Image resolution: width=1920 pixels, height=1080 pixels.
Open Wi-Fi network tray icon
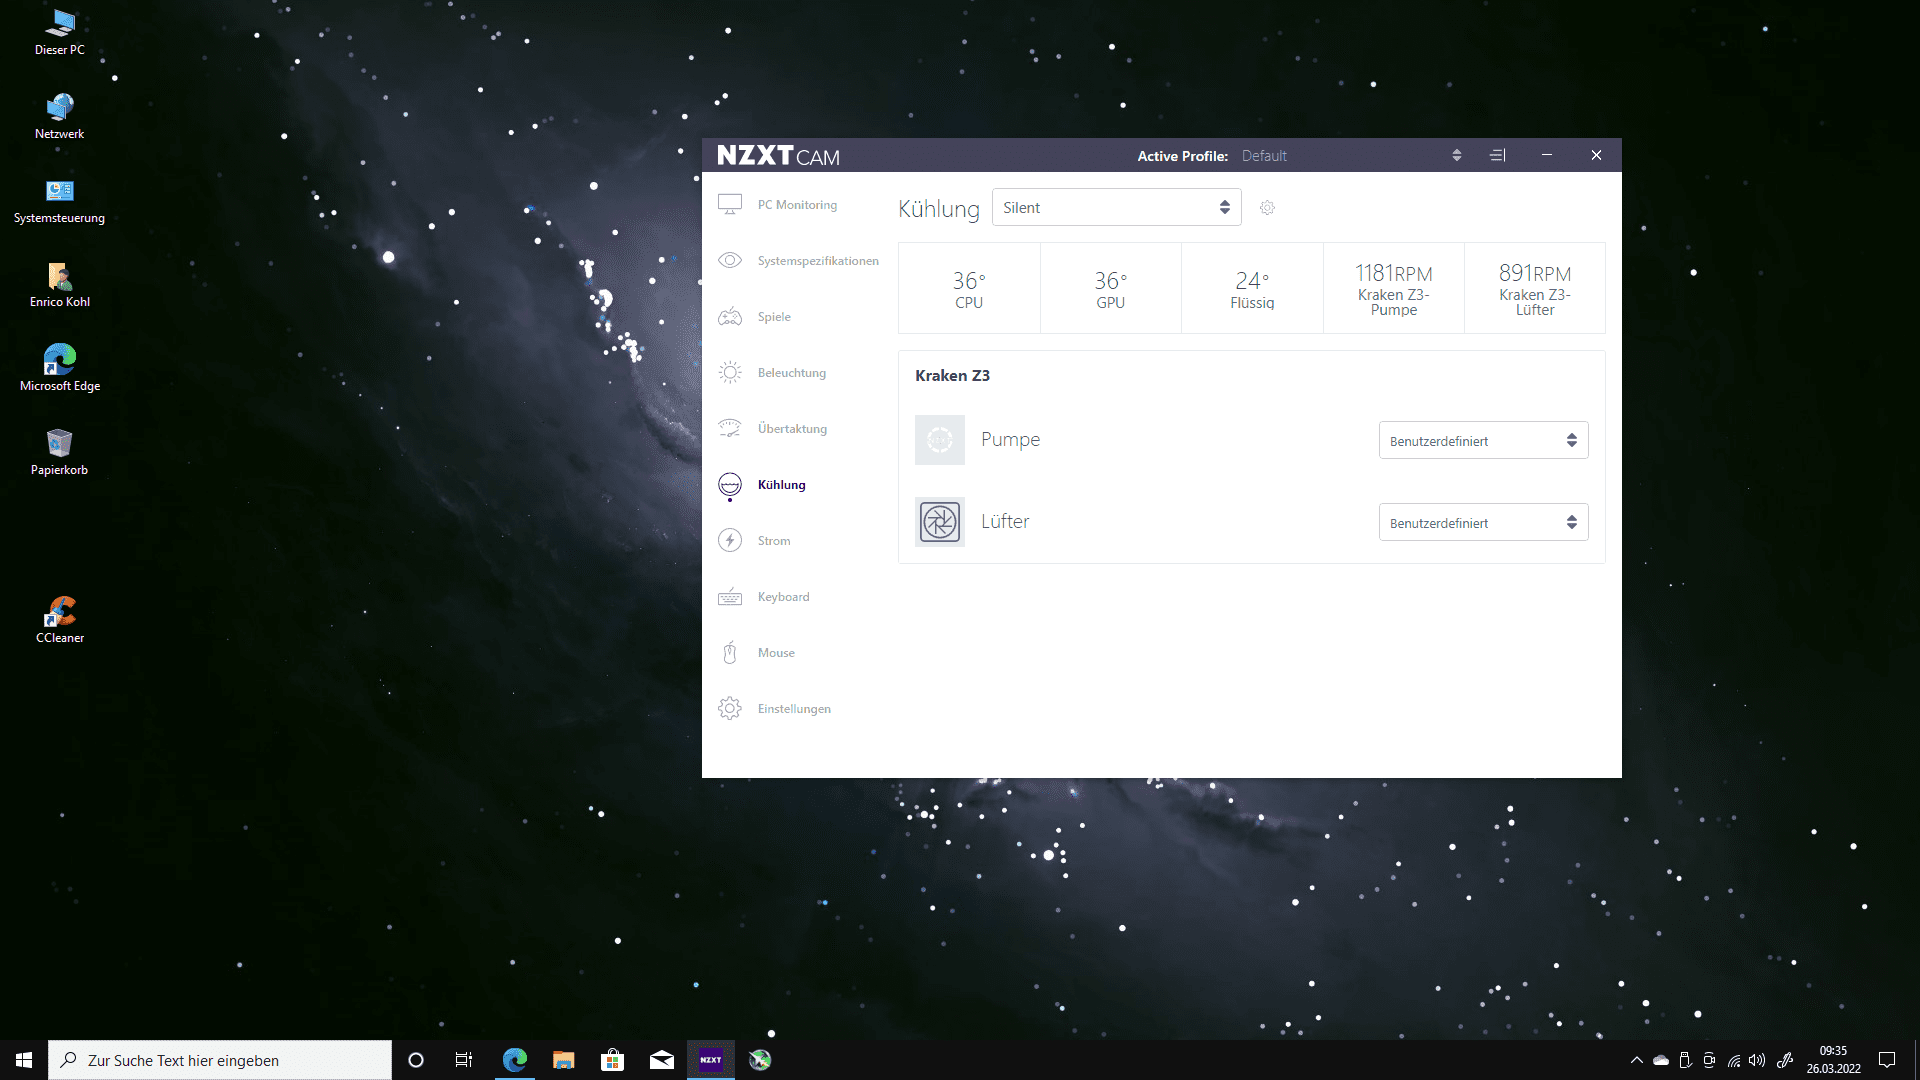coord(1733,1060)
